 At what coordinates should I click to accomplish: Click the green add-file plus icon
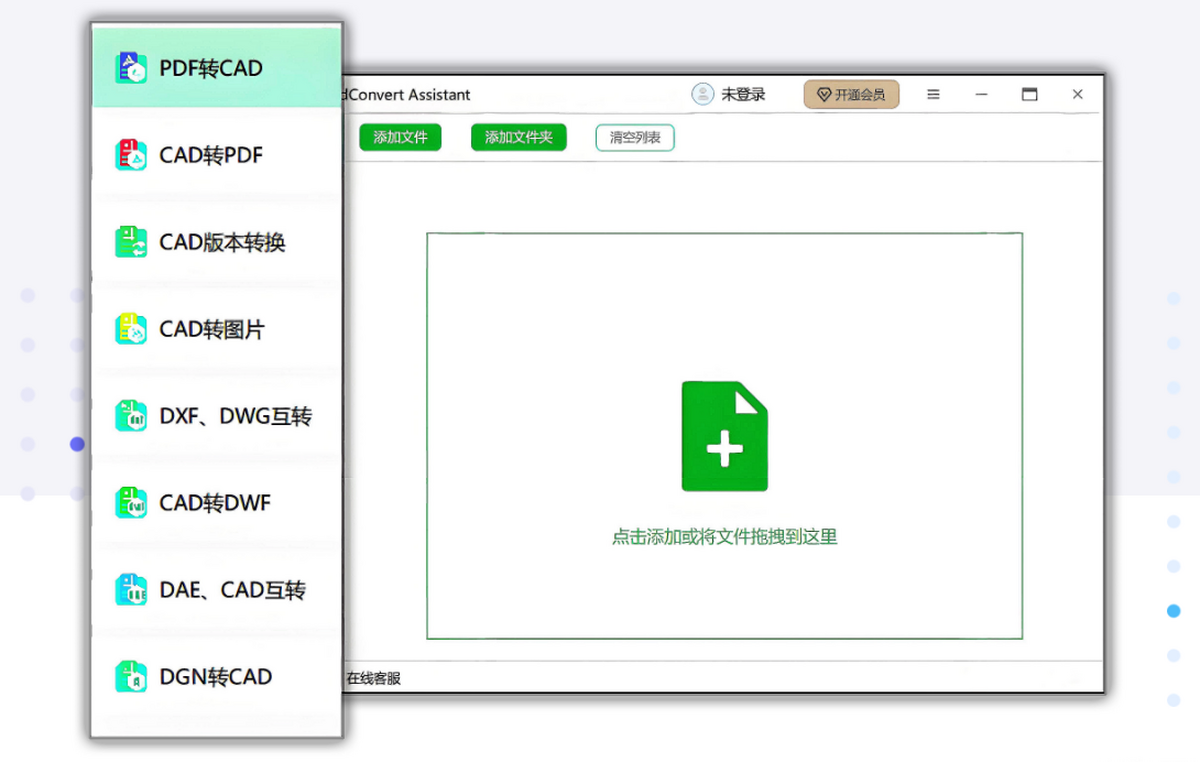click(x=724, y=436)
